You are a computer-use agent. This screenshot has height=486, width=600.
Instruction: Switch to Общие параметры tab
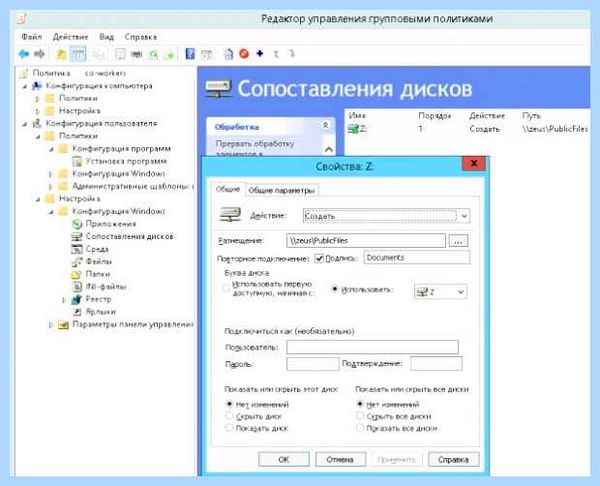point(281,190)
